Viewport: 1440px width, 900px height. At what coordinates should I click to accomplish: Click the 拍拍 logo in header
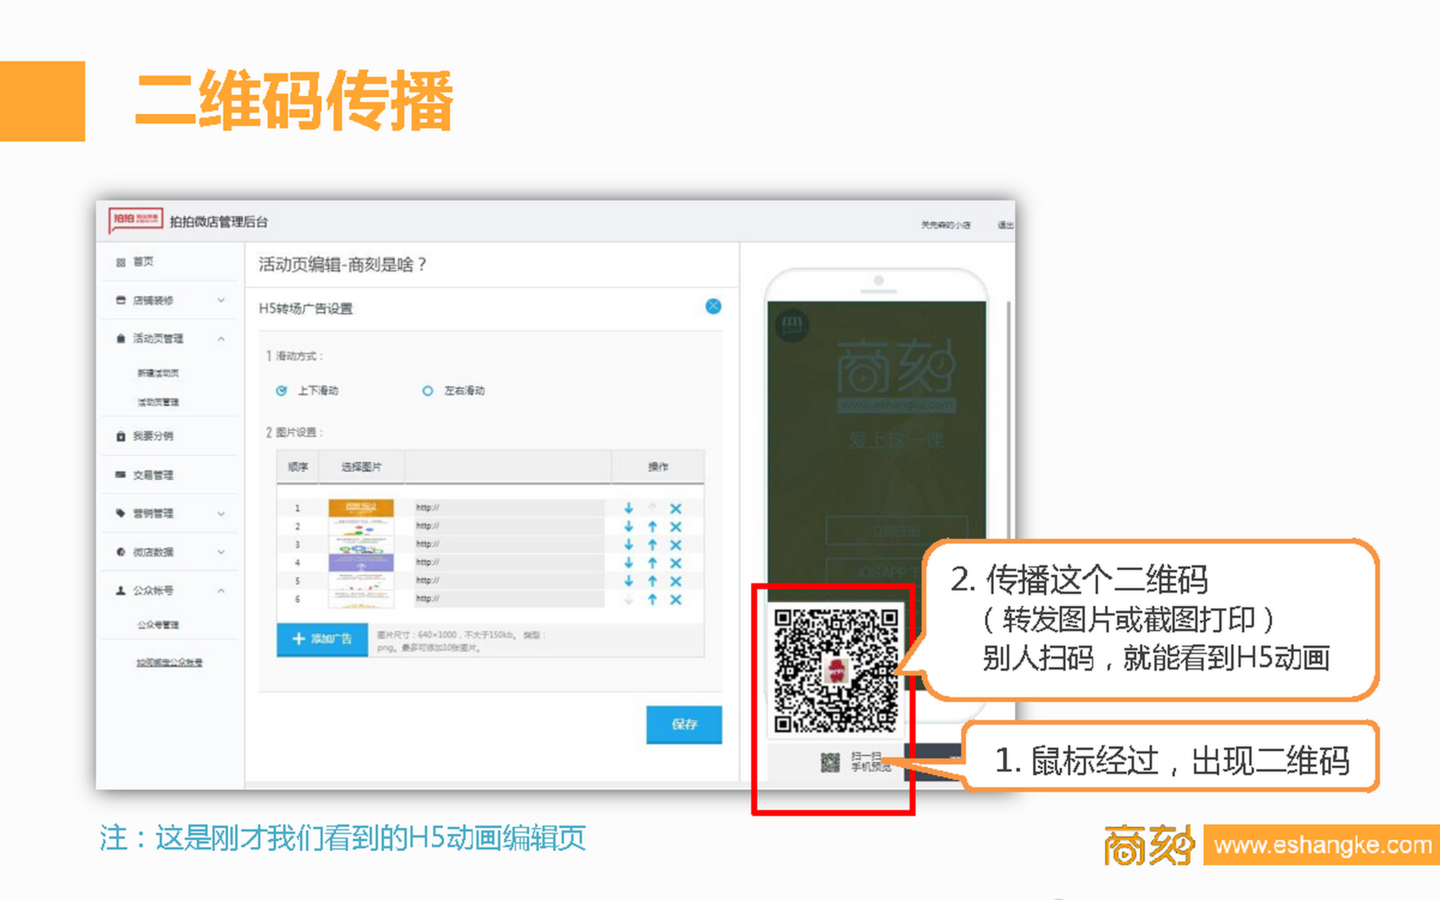tap(136, 220)
